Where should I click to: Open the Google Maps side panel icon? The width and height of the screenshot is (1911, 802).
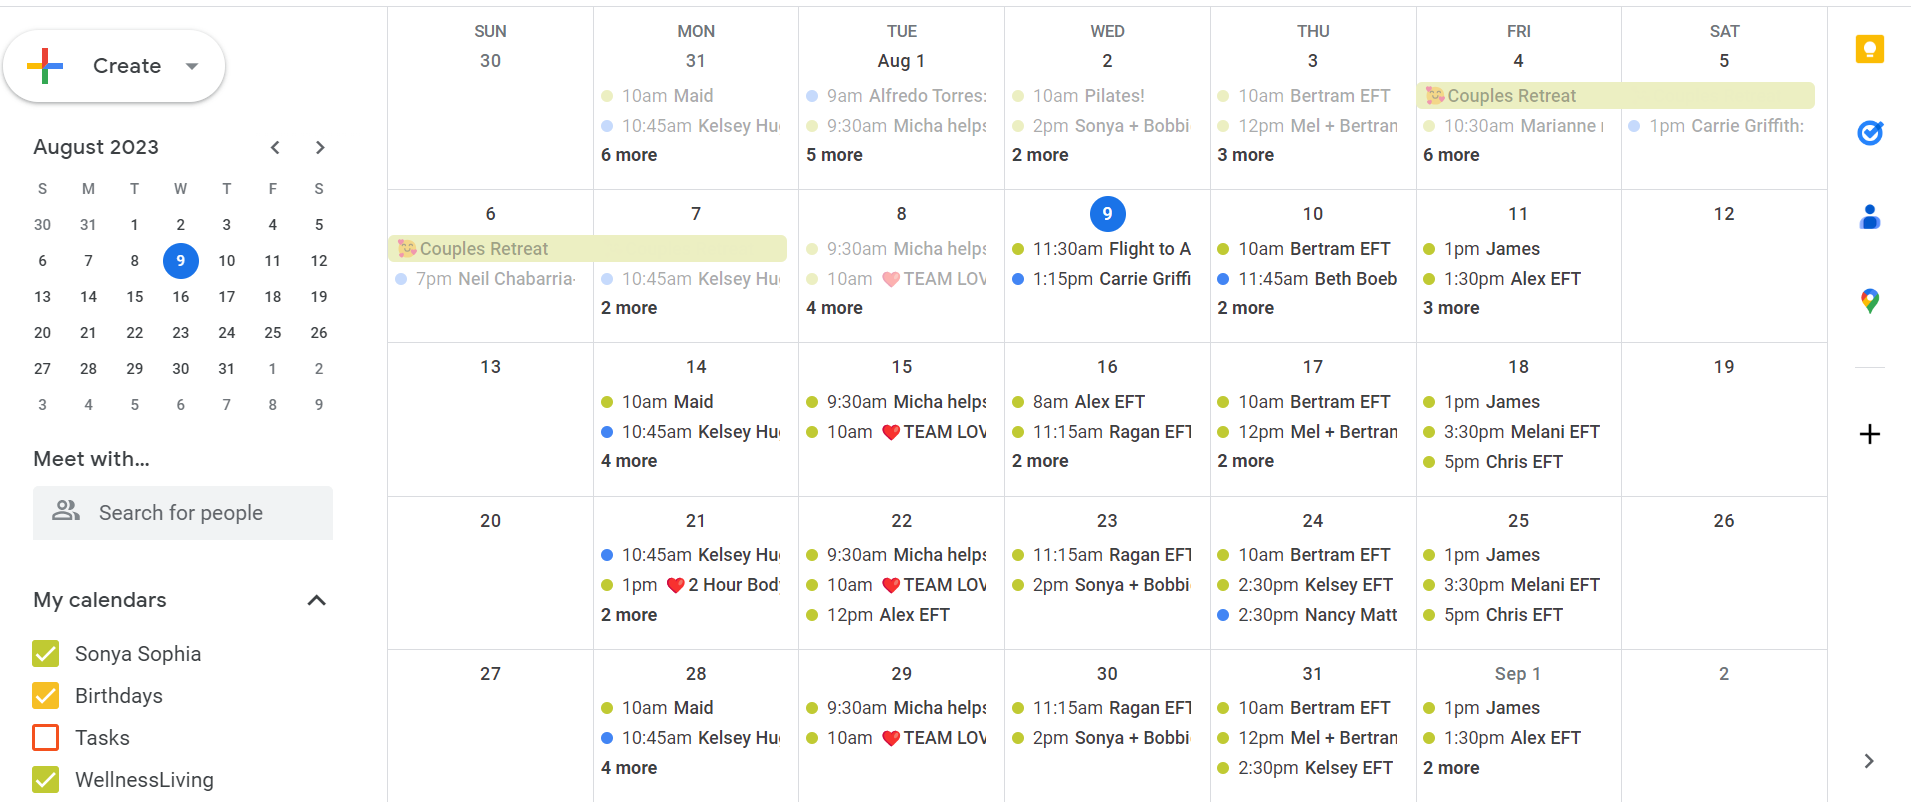tap(1869, 301)
